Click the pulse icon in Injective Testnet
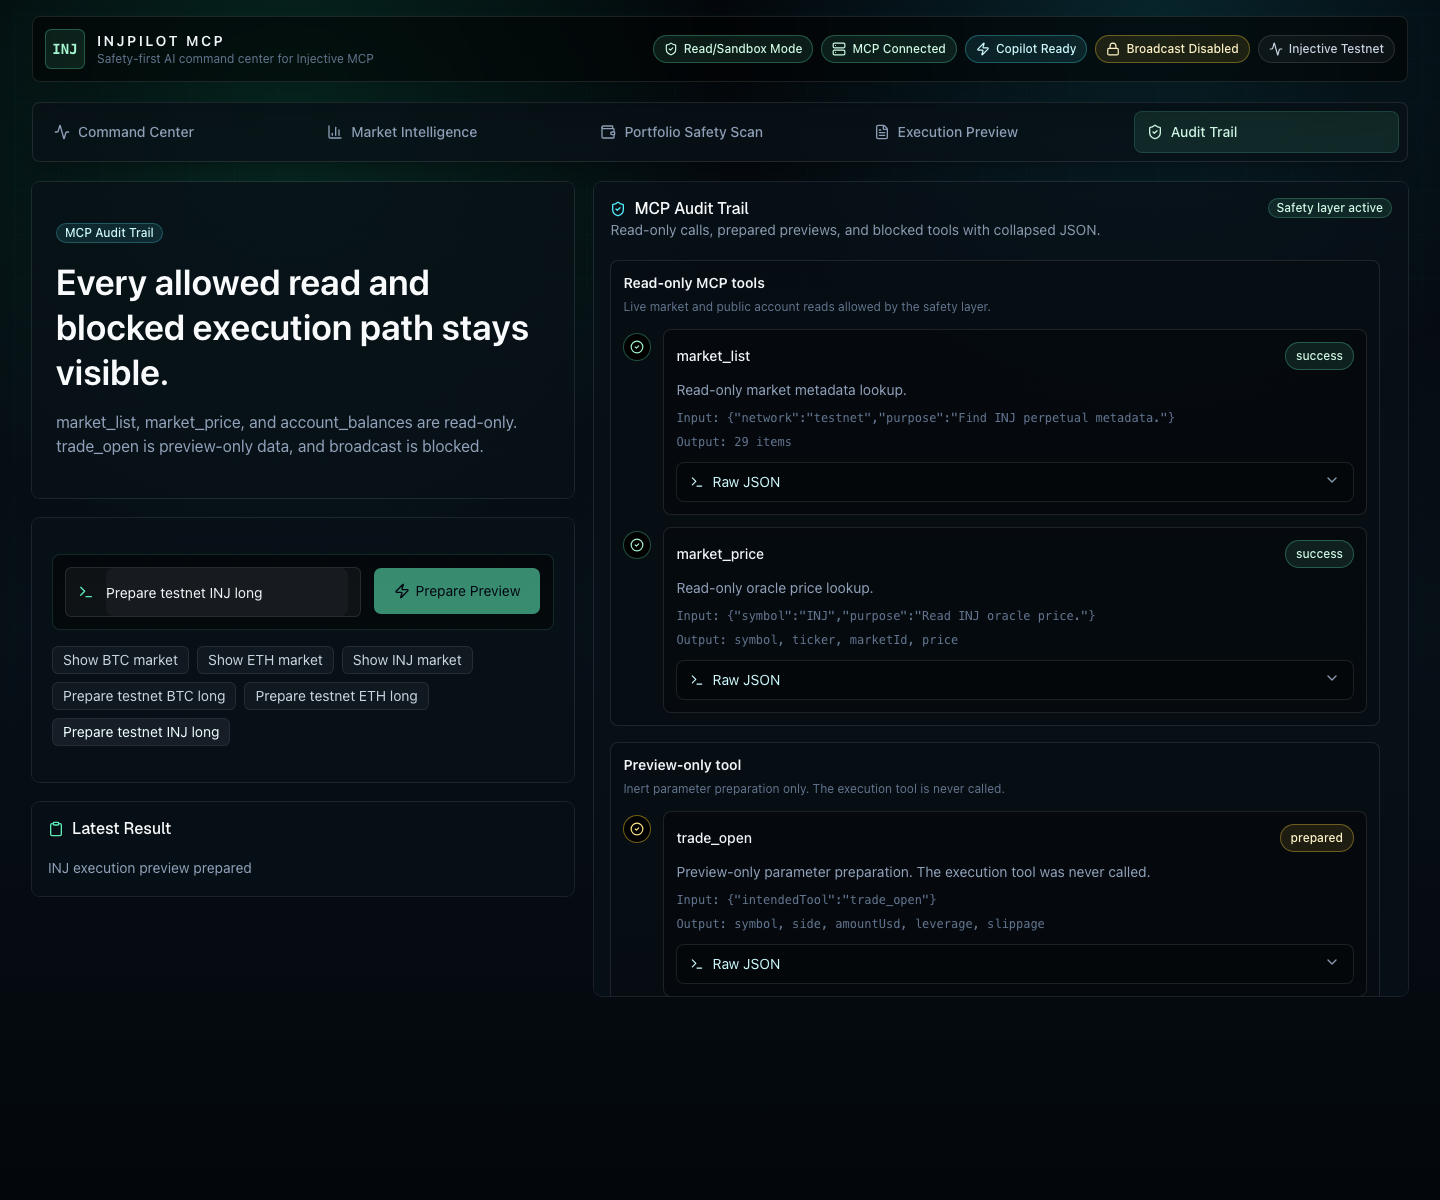The image size is (1440, 1200). coord(1276,49)
